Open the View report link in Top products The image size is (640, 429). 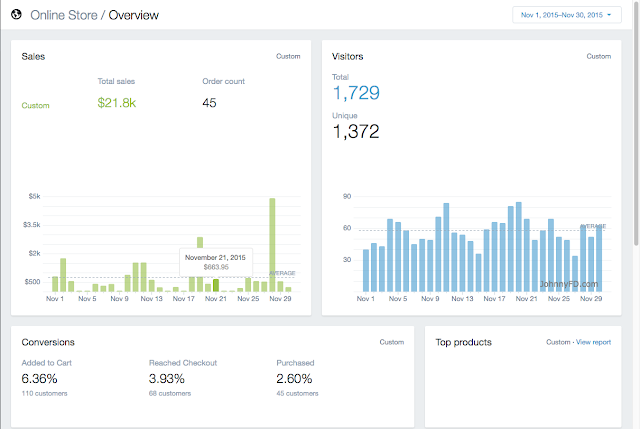pos(593,342)
